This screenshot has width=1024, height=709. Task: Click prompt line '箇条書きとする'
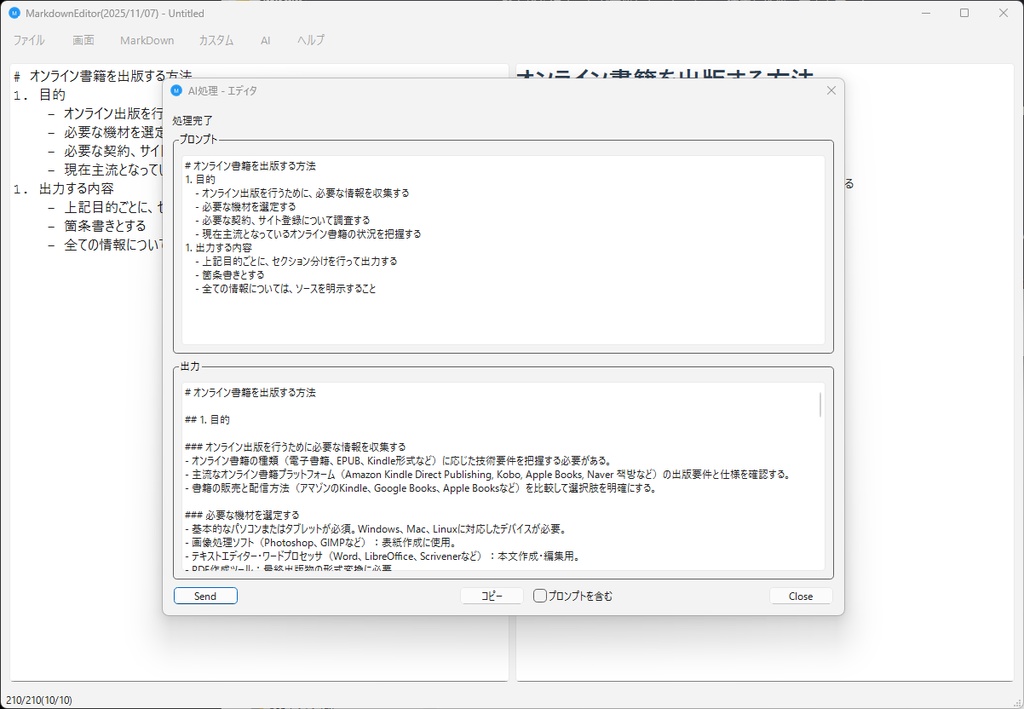click(x=230, y=275)
